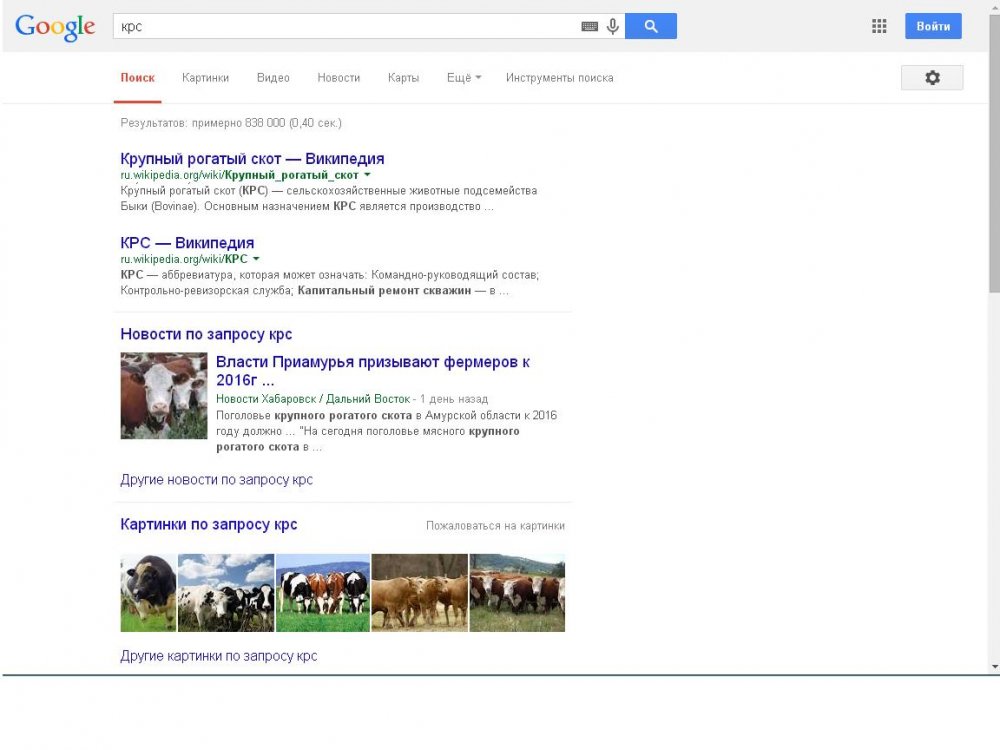Screen dimensions: 1000x750
Task: Expand the Ещё dropdown menu
Action: (x=464, y=78)
